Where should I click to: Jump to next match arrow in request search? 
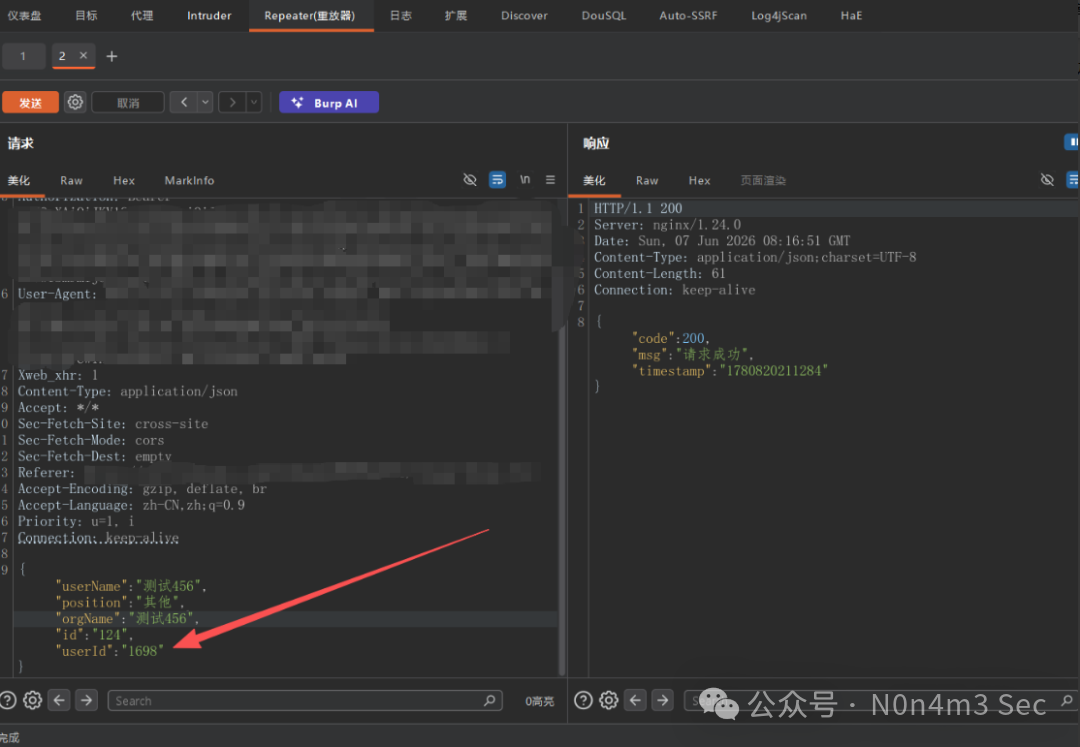[x=86, y=701]
